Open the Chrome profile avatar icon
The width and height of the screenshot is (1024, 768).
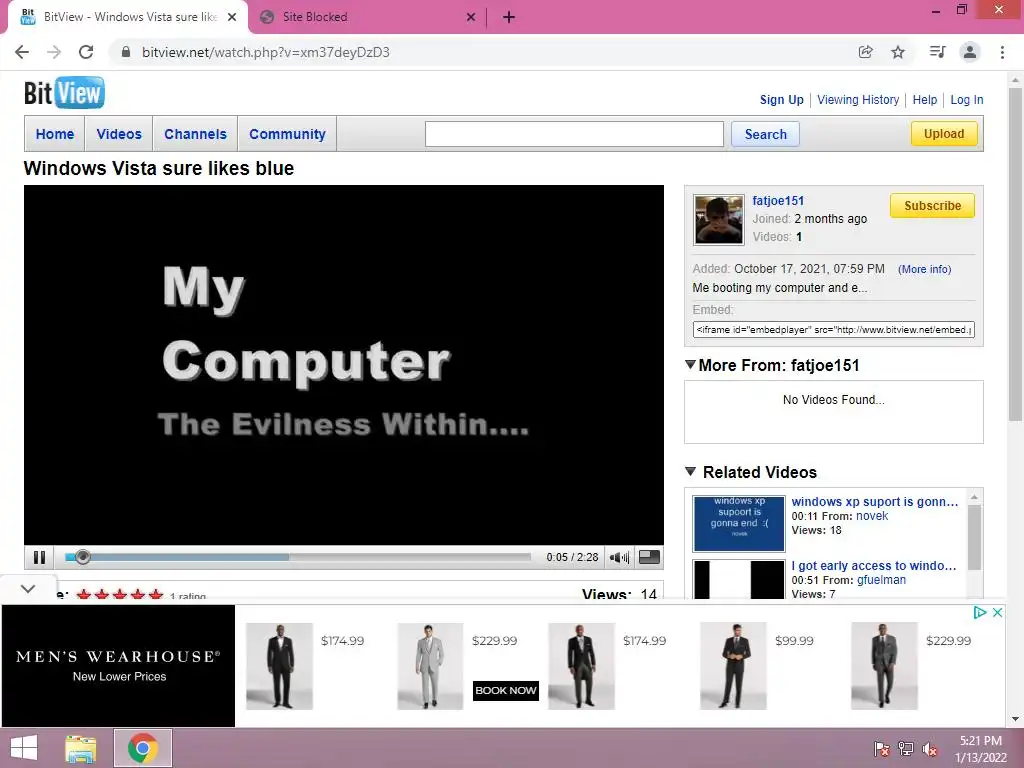tap(970, 52)
